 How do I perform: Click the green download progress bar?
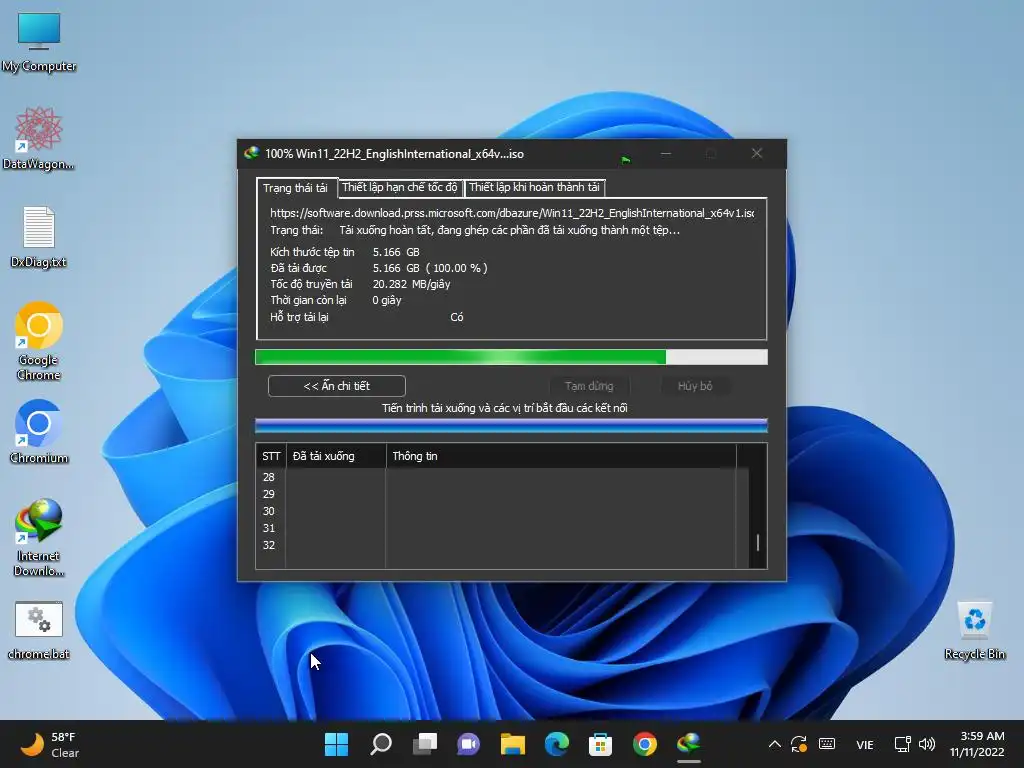pyautogui.click(x=511, y=357)
